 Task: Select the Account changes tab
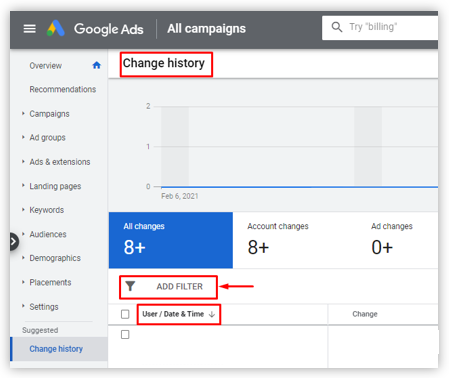pos(295,240)
